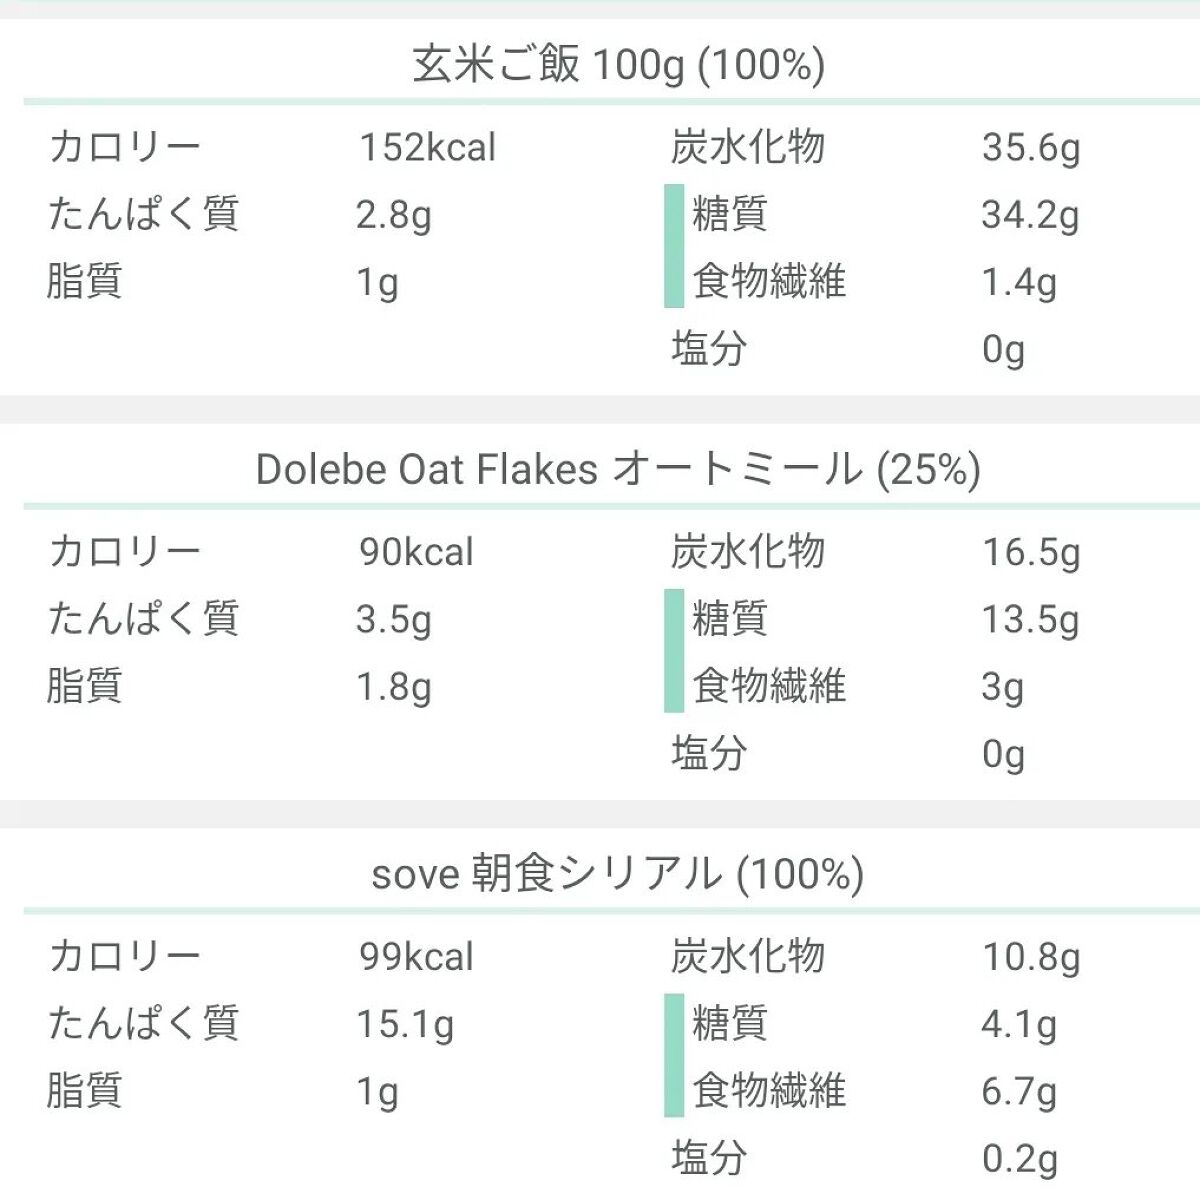Click the 0.2g 塩分 value
Image resolution: width=1200 pixels, height=1200 pixels.
point(1018,1159)
